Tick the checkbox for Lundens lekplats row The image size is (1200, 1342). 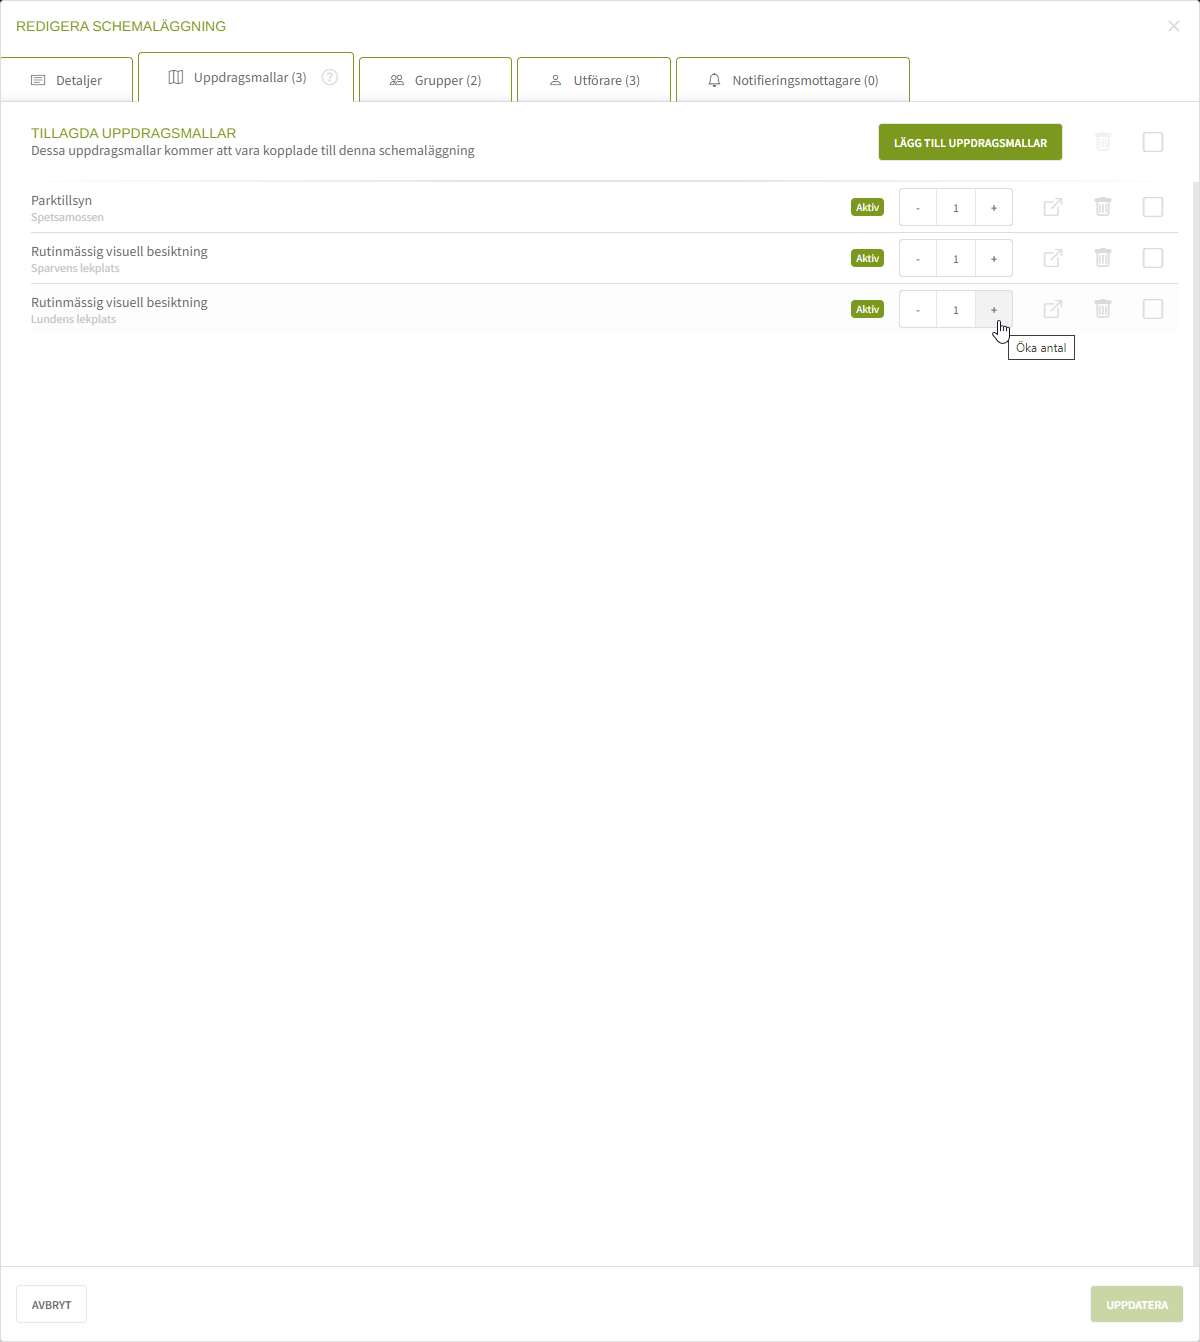point(1153,309)
